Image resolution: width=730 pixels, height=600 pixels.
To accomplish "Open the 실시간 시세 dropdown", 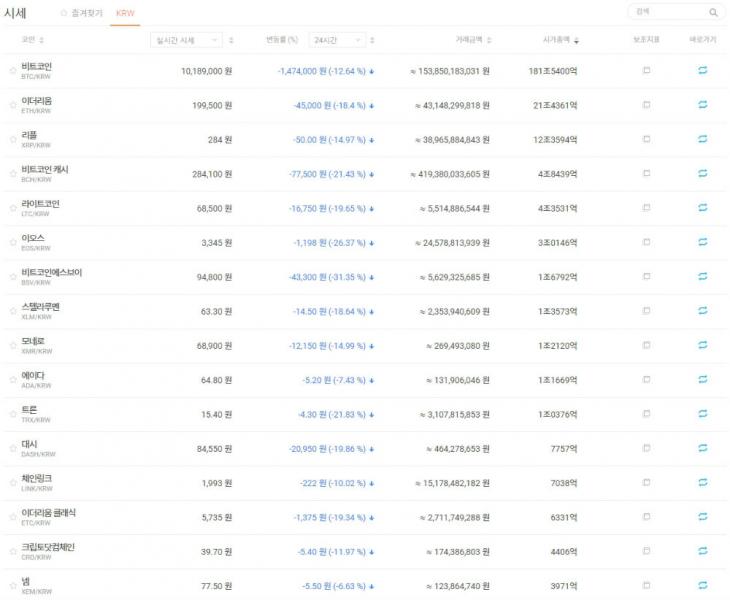I will [186, 40].
